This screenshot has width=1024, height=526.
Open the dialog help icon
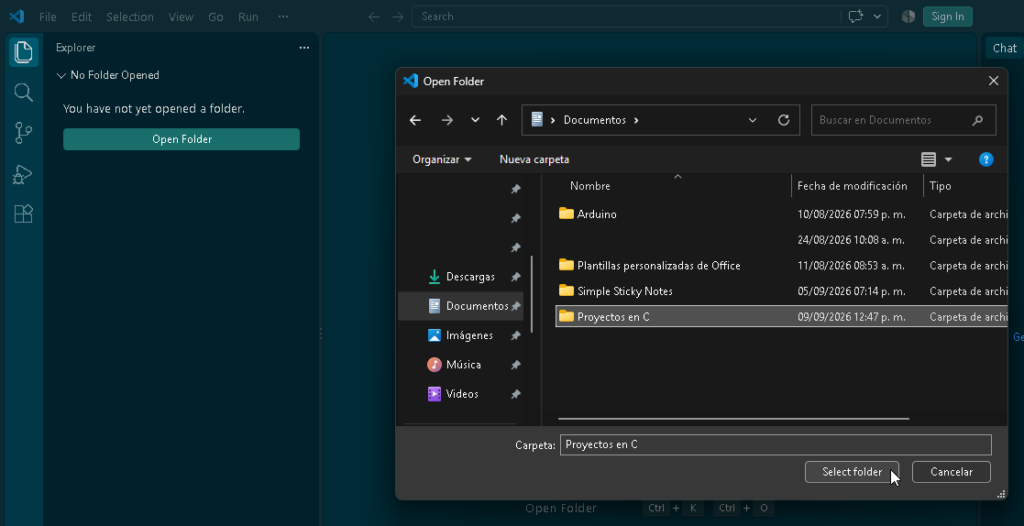click(x=986, y=159)
